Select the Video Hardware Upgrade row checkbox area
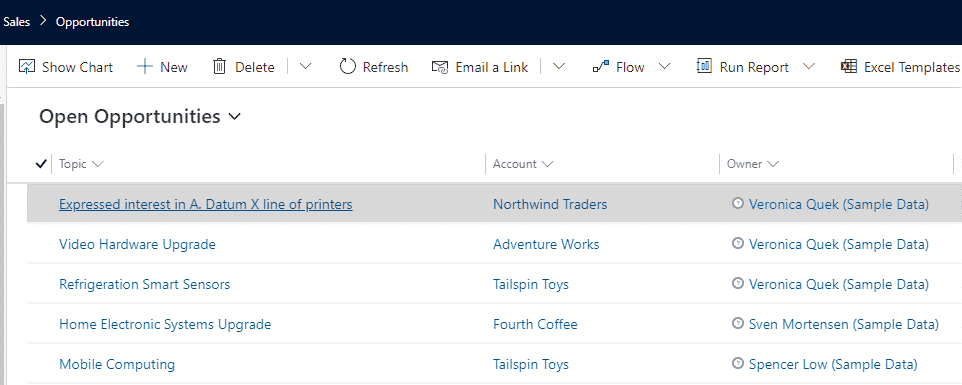The height and width of the screenshot is (385, 962). (42, 244)
